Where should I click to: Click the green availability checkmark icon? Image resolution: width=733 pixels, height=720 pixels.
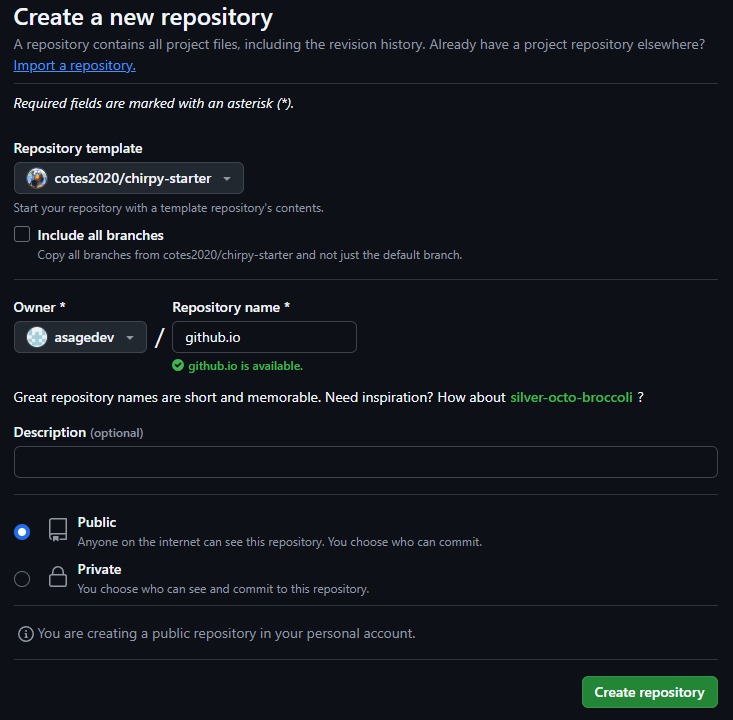(178, 366)
